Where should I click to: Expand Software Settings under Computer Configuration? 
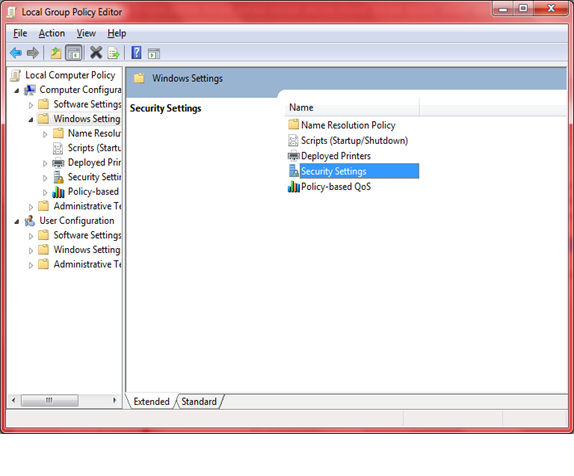(31, 105)
